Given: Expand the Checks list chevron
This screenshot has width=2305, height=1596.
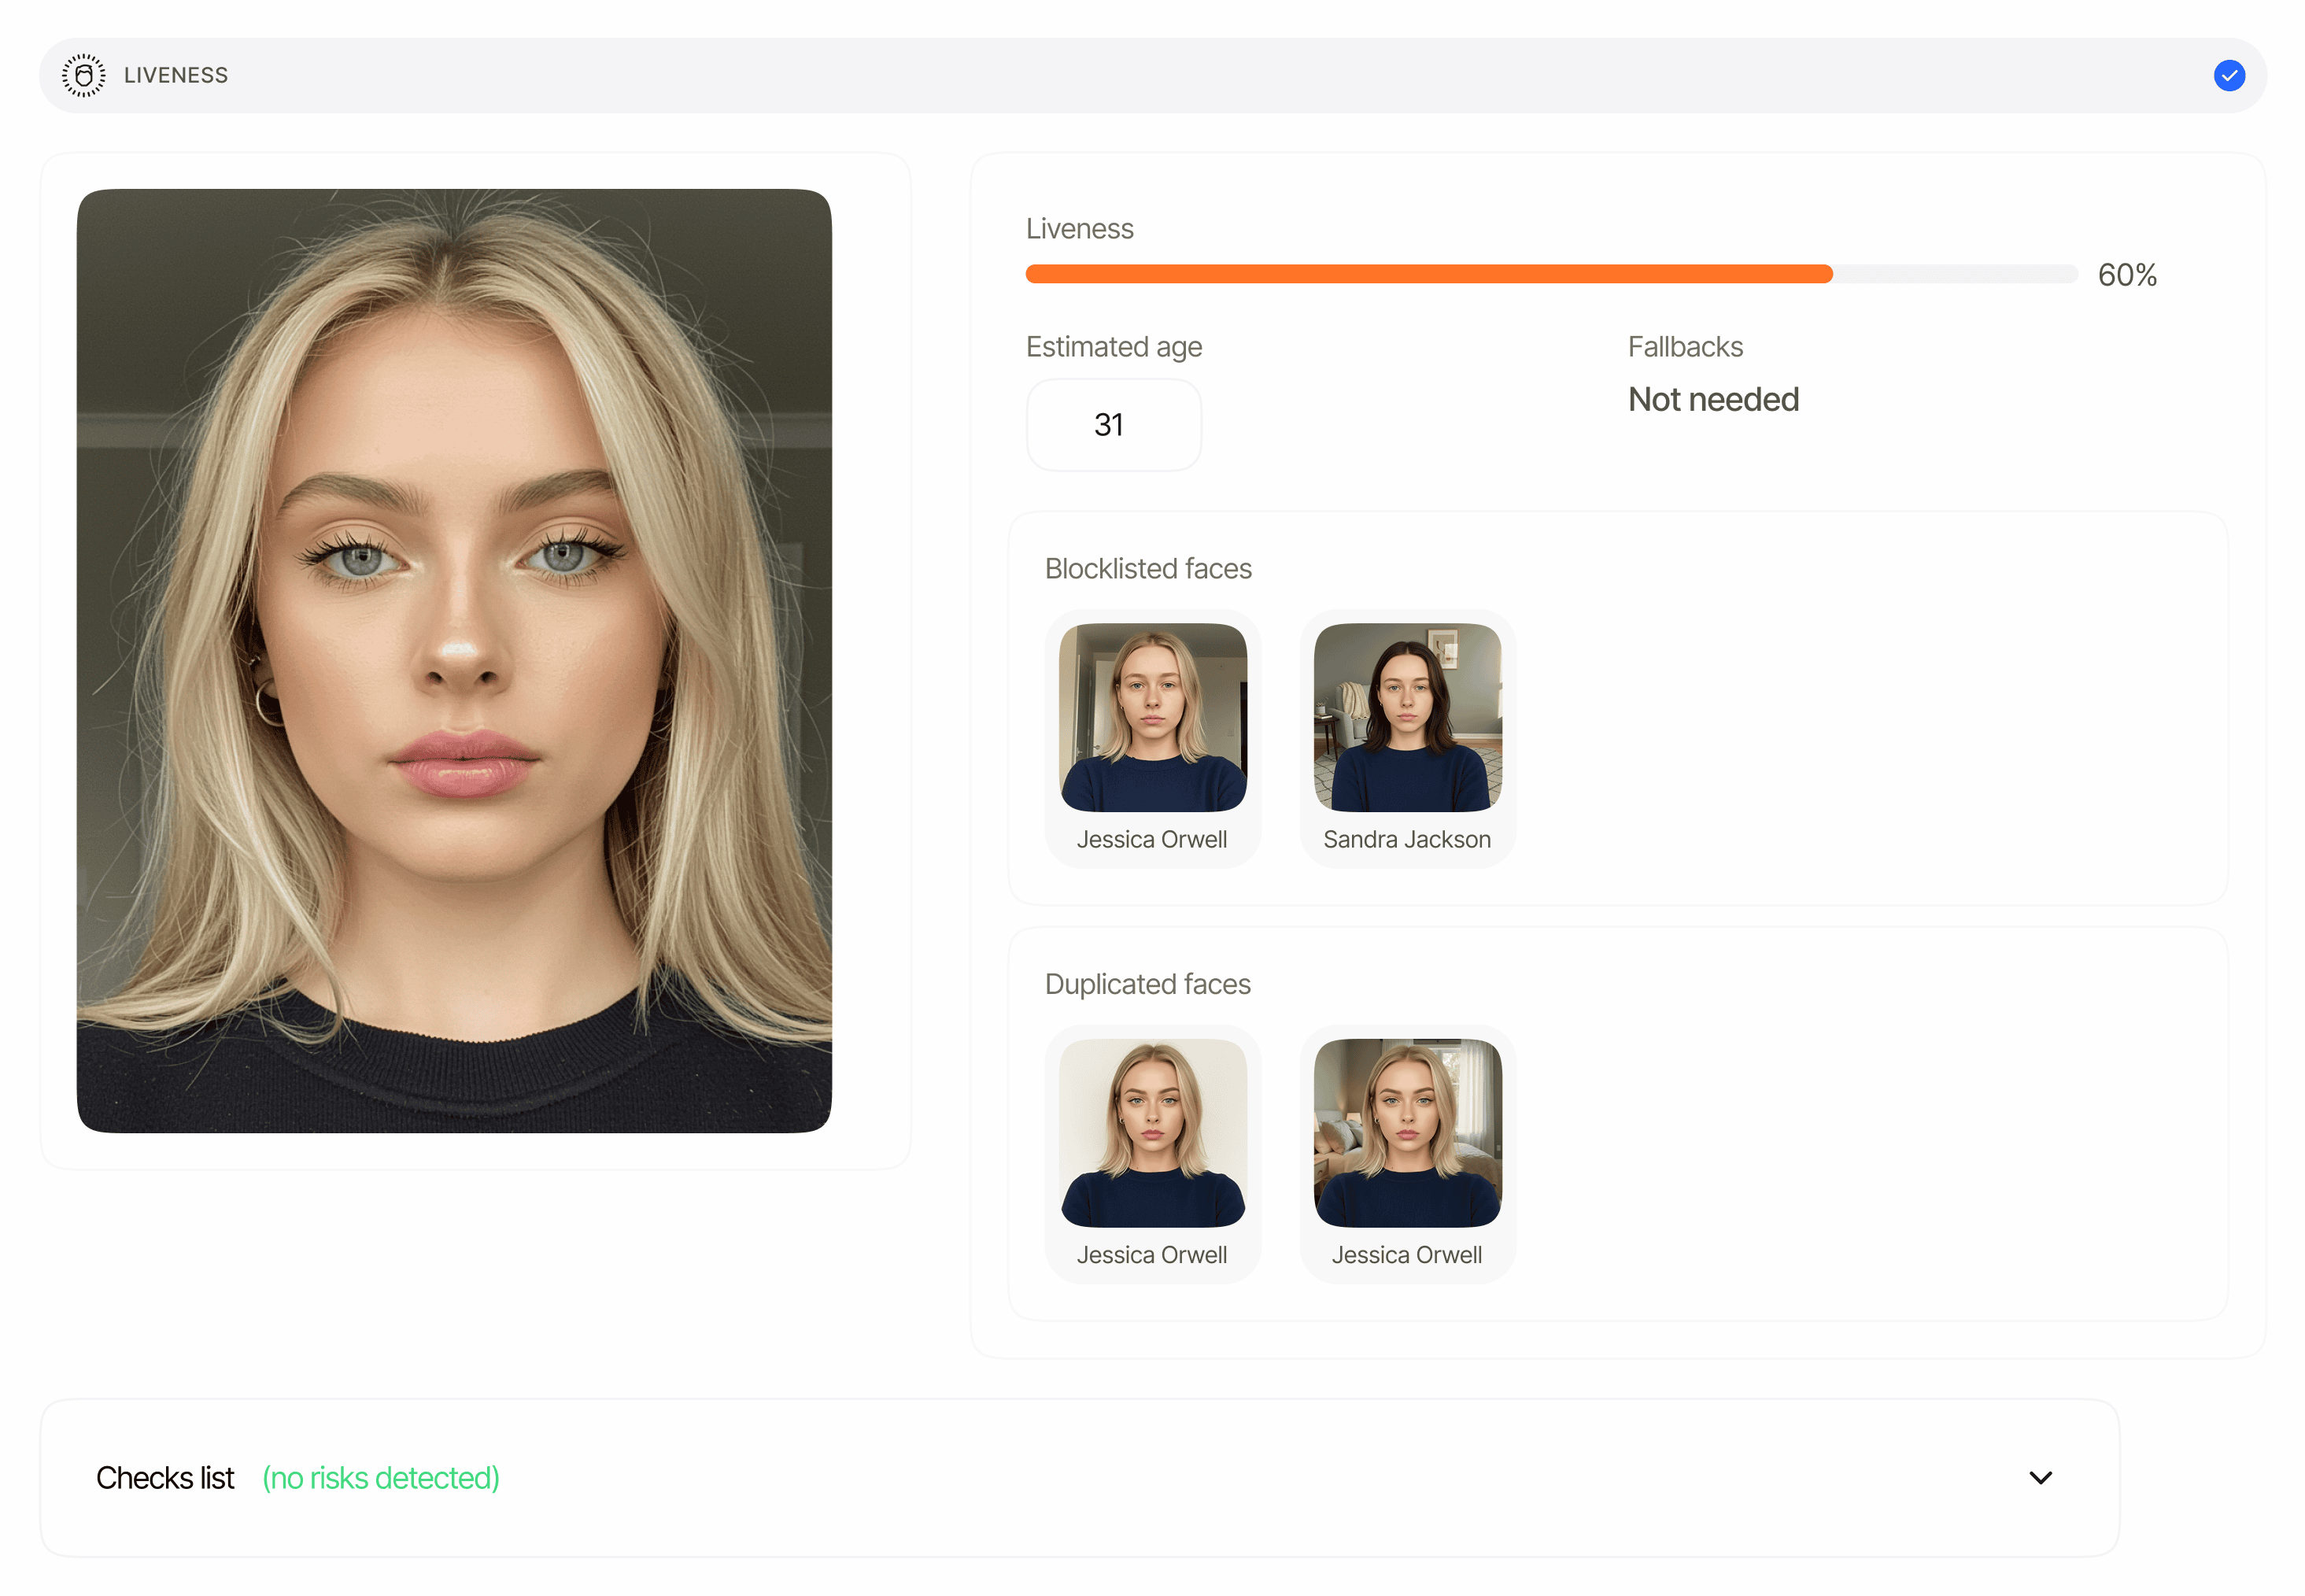Looking at the screenshot, I should 2040,1477.
